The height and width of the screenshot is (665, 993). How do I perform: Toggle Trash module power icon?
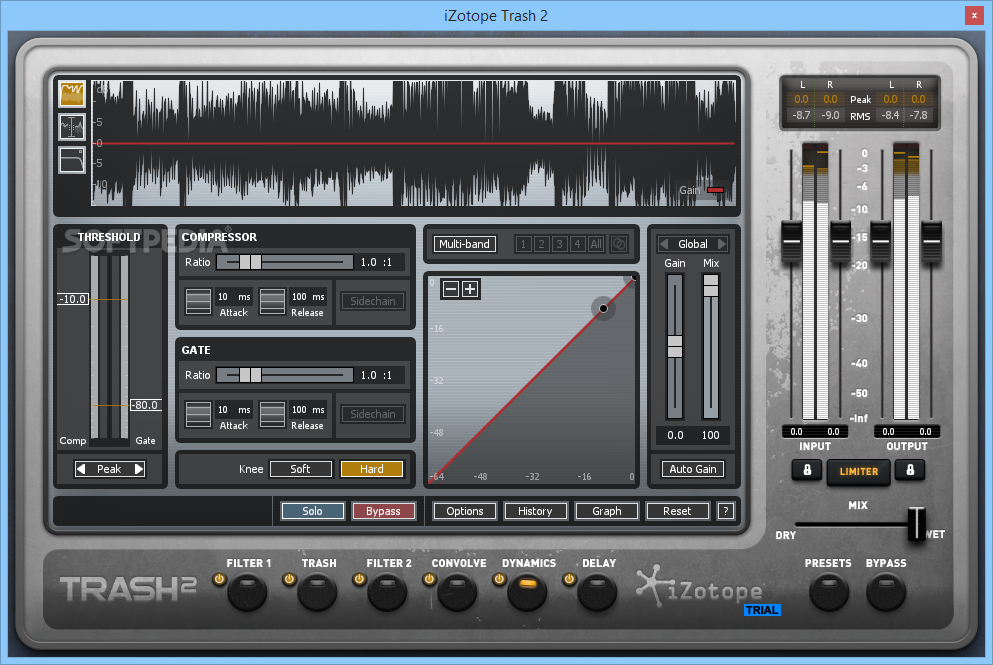tap(289, 579)
